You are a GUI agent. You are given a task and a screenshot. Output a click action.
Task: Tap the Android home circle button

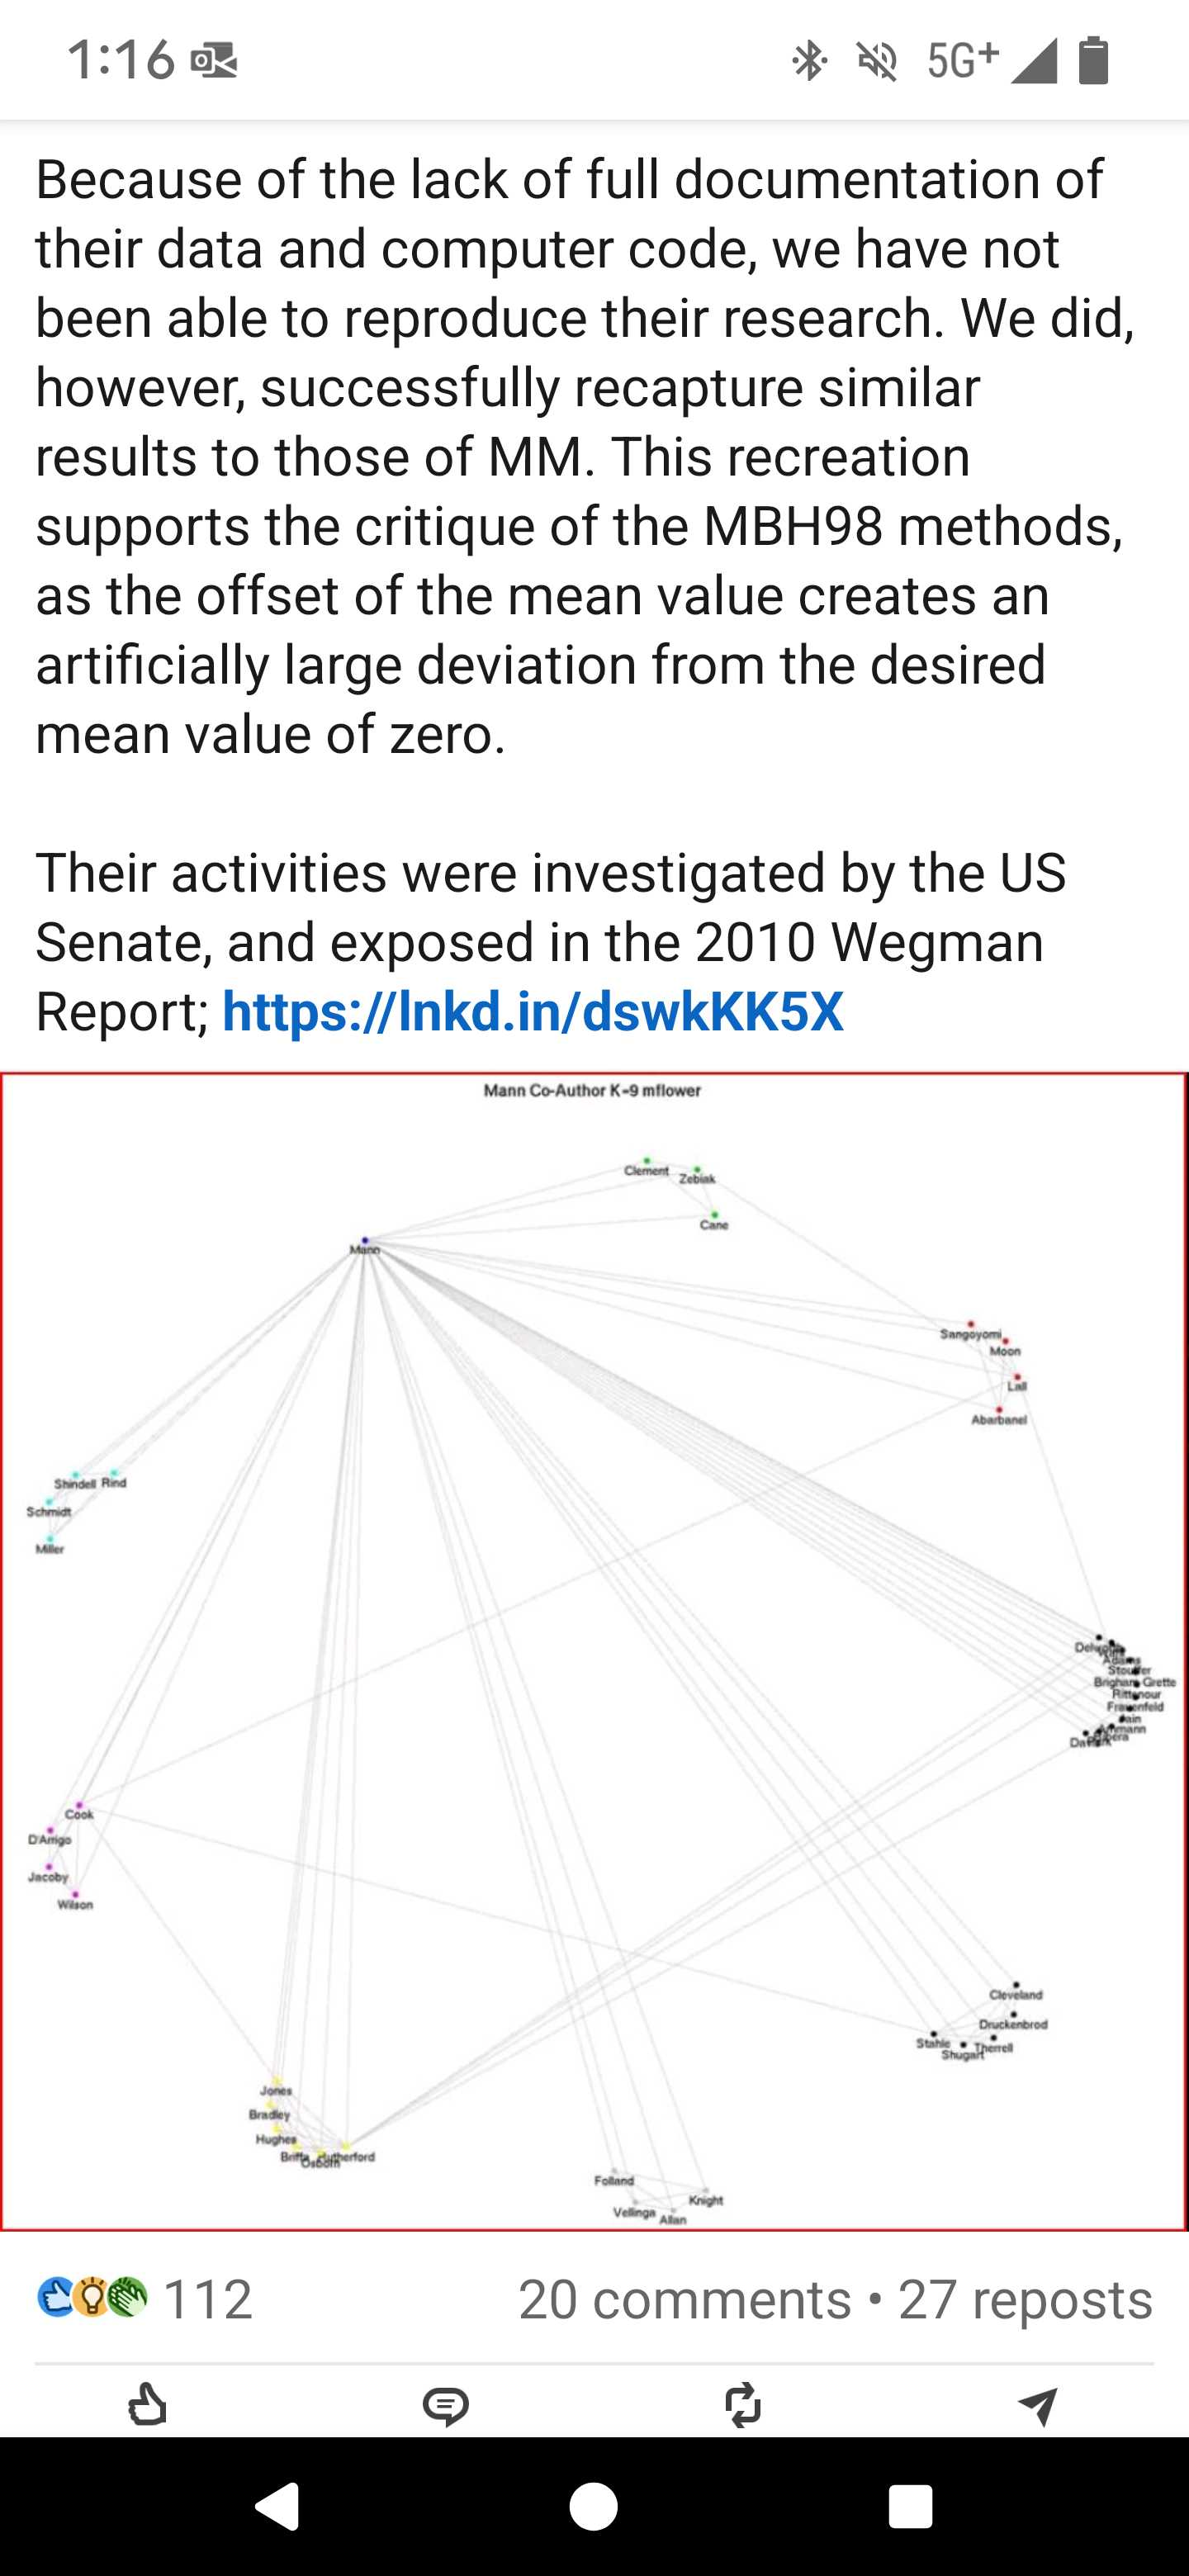click(x=593, y=2507)
